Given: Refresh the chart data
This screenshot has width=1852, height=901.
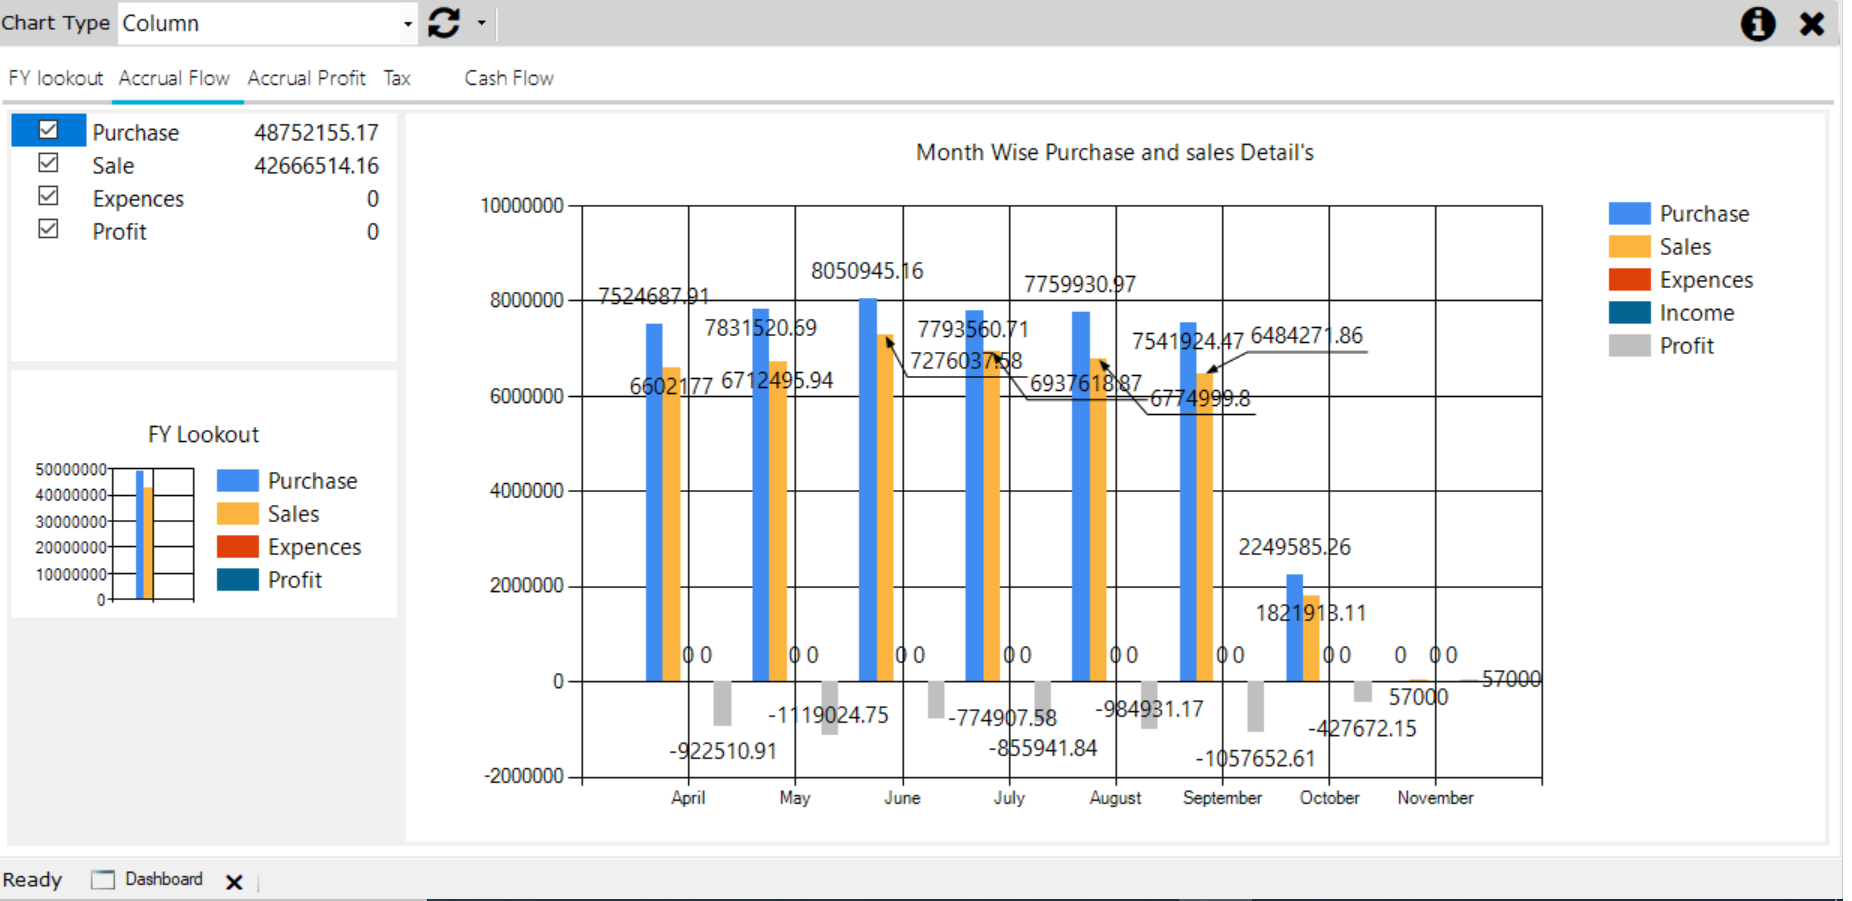Looking at the screenshot, I should pos(443,22).
